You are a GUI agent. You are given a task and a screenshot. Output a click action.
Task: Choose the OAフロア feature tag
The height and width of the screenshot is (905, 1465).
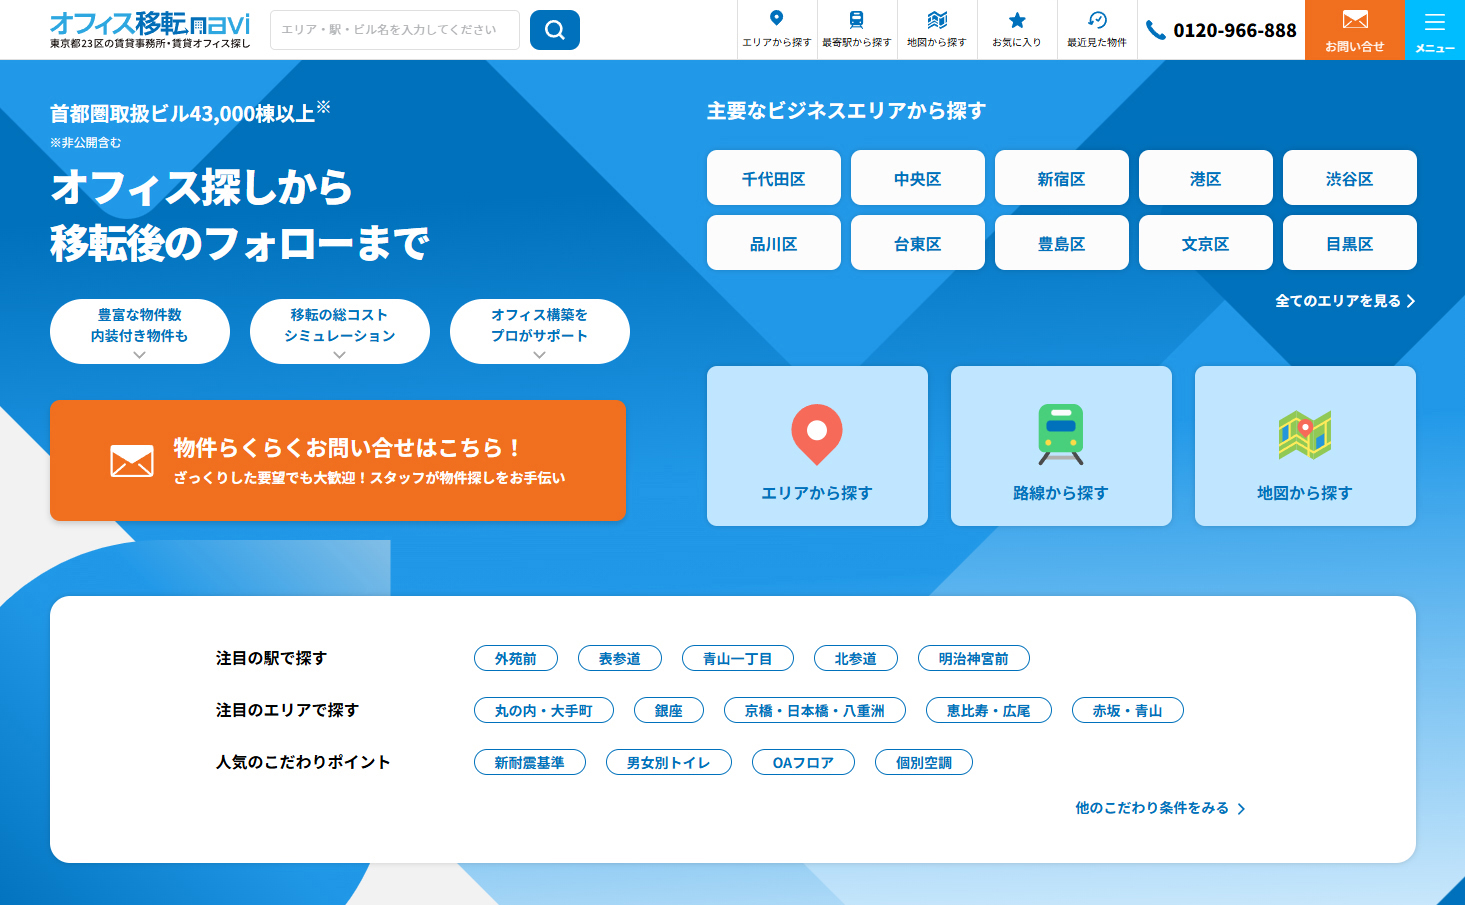pyautogui.click(x=804, y=762)
